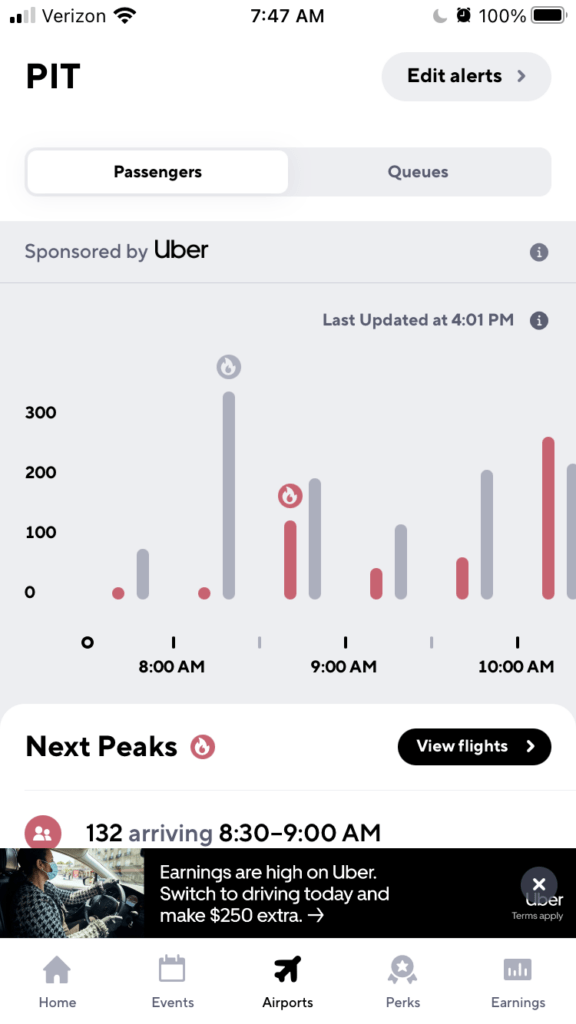Switch to the Passengers segment
576x1024 pixels.
click(157, 172)
